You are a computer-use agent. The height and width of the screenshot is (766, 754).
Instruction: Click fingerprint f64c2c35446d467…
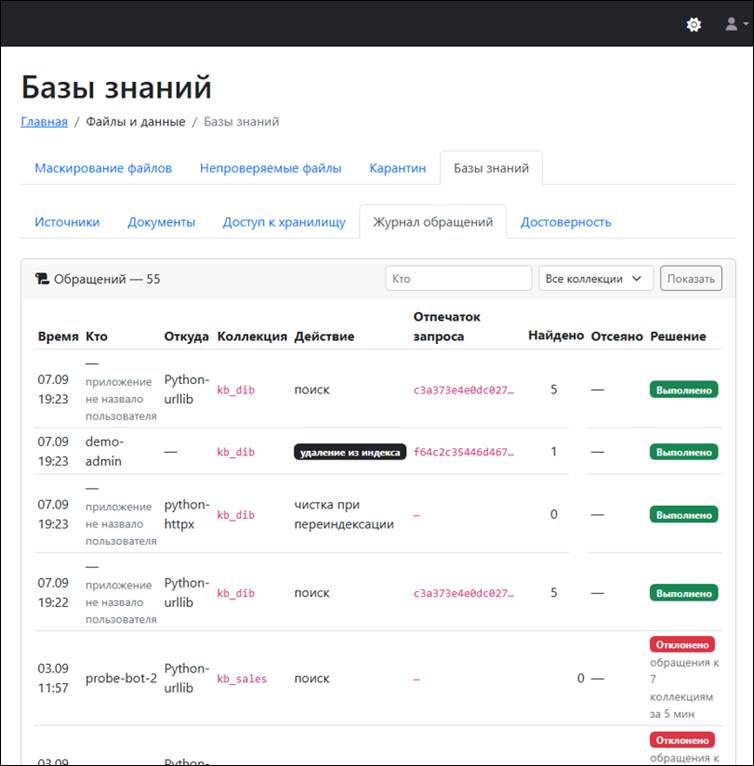463,452
